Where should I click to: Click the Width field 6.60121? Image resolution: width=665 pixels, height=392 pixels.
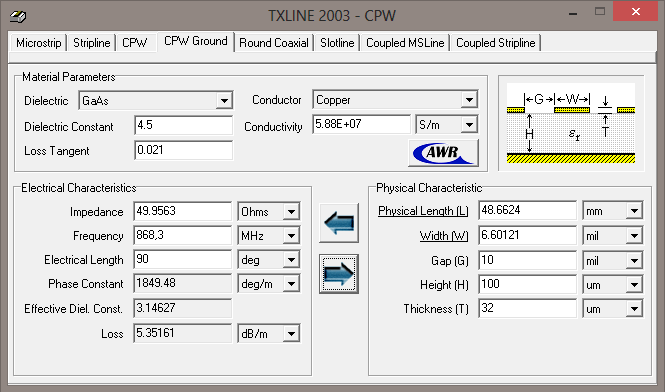pyautogui.click(x=528, y=235)
